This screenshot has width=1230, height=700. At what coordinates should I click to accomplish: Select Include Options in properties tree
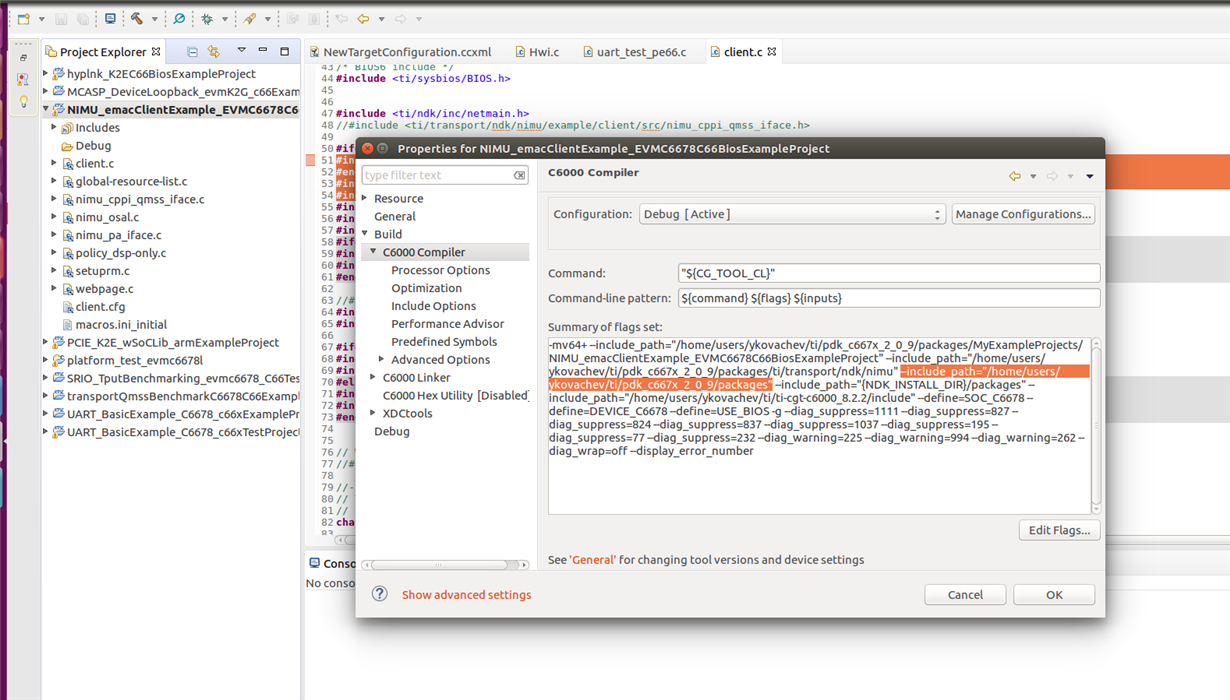434,306
